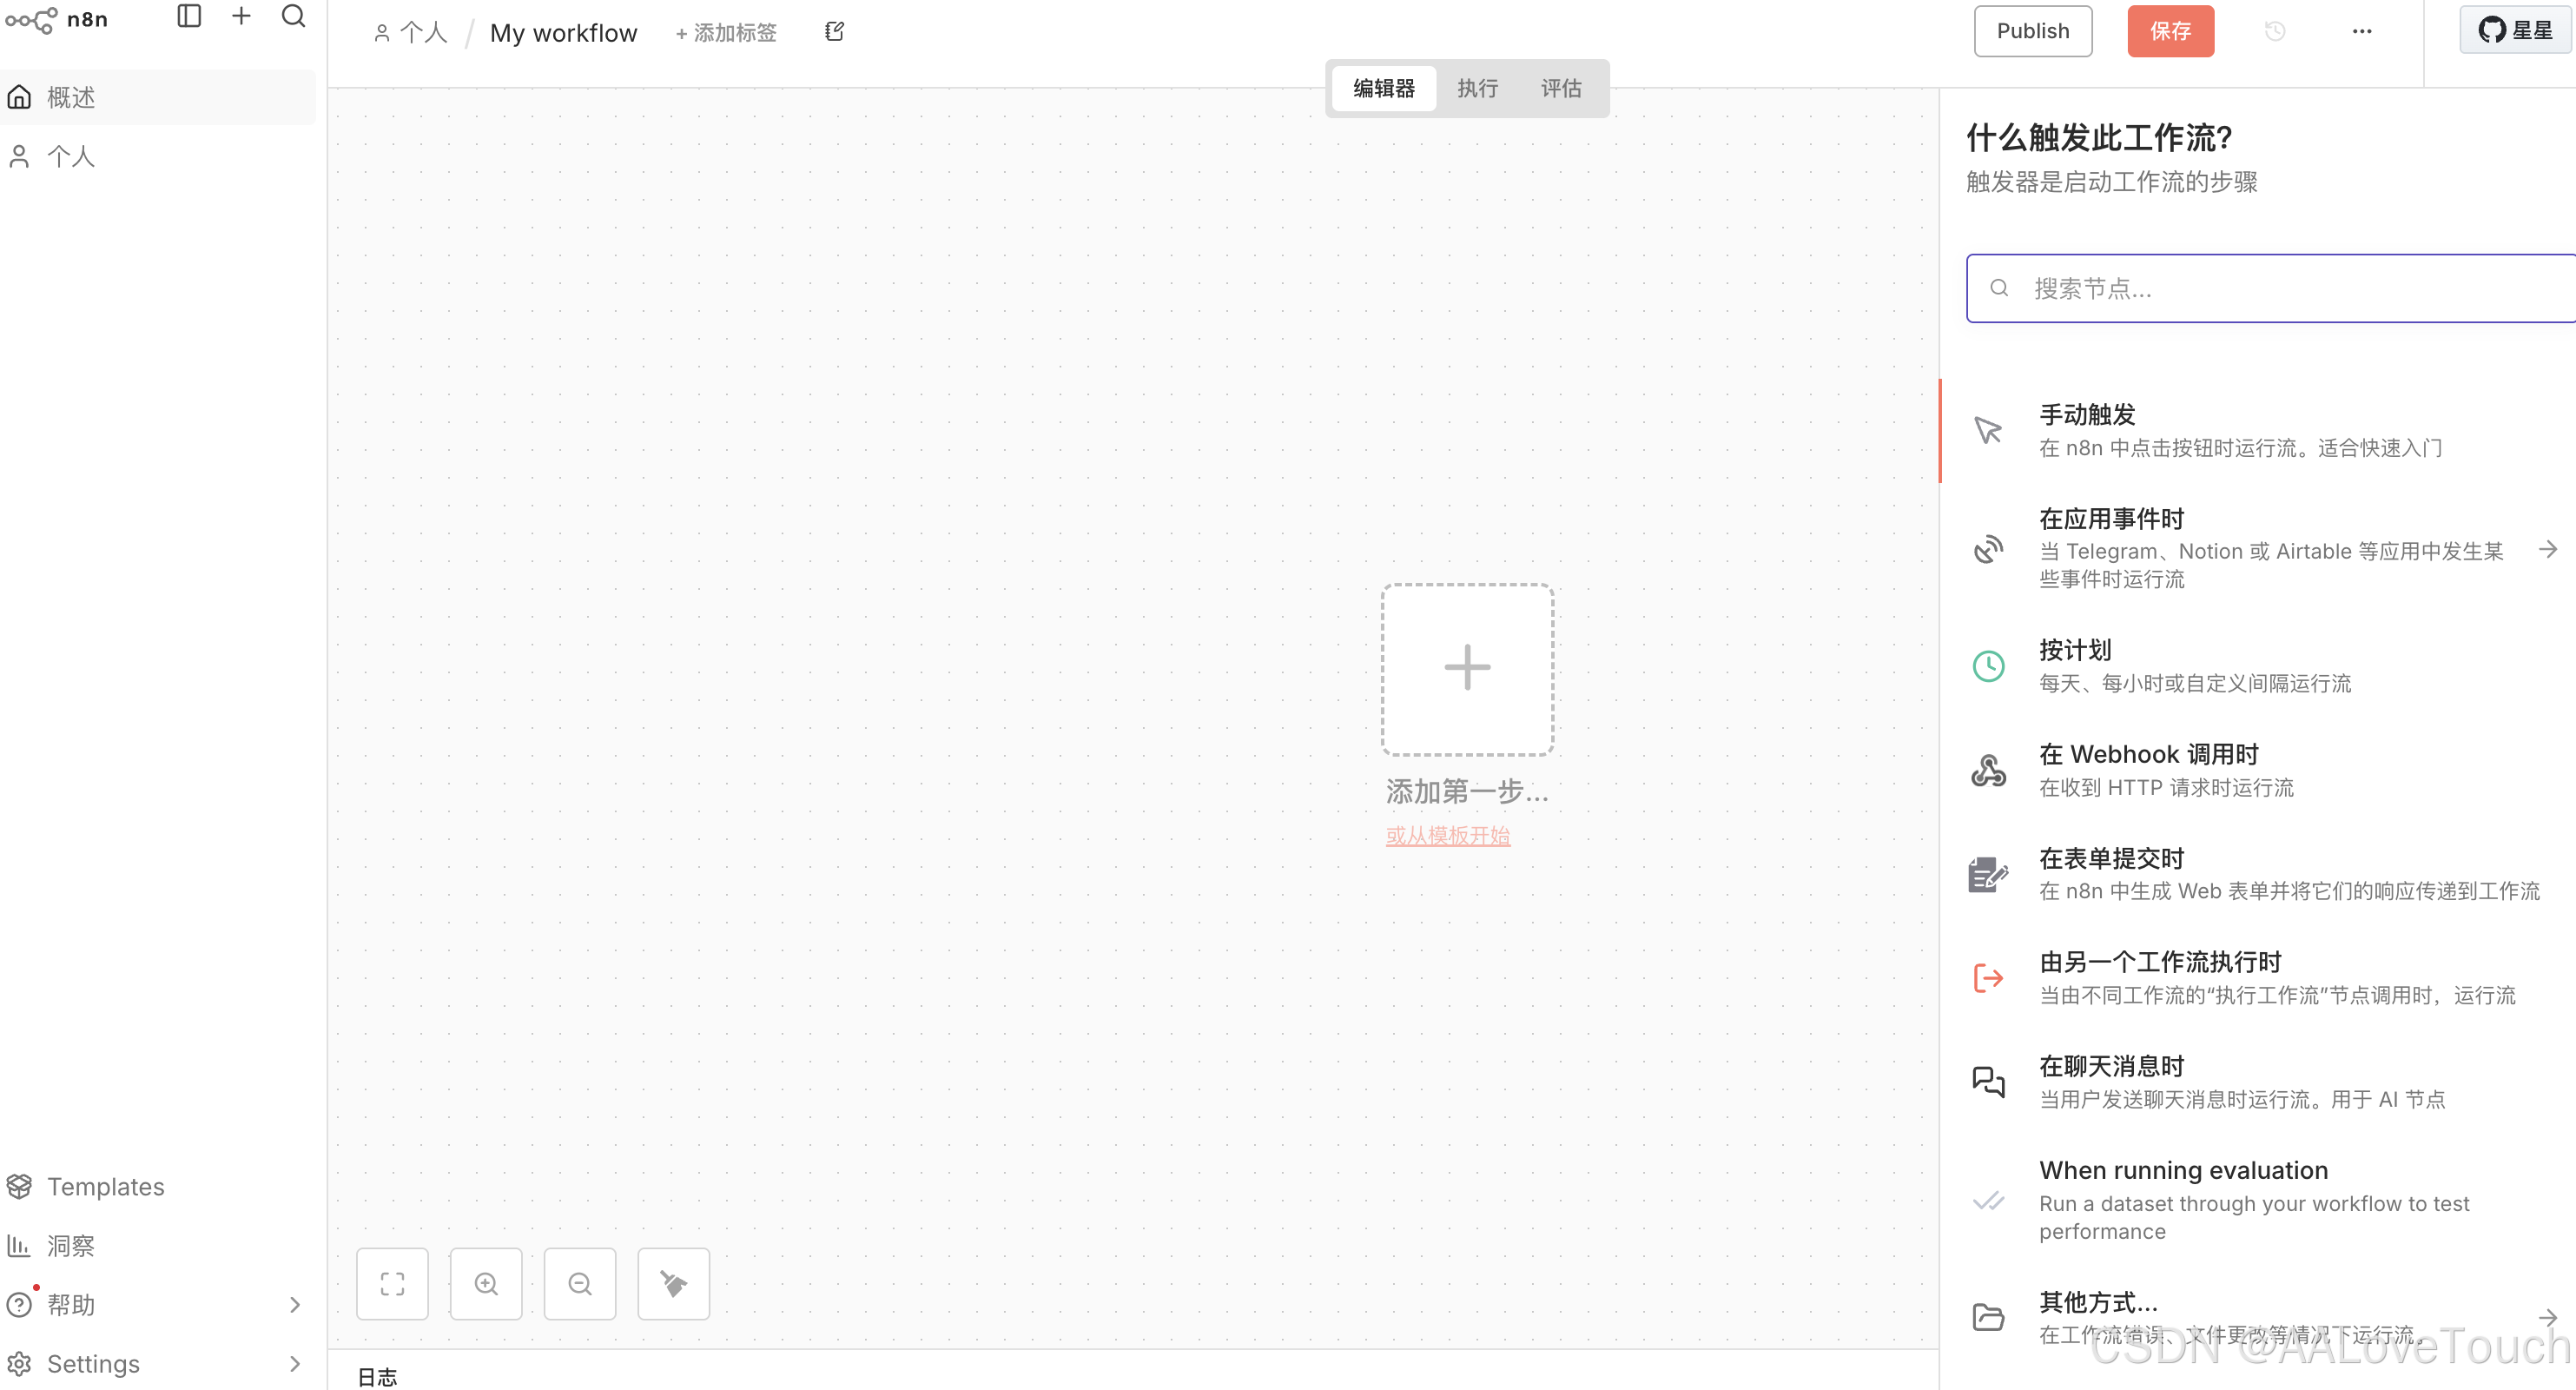Open workflow history clock icon

tap(2275, 31)
